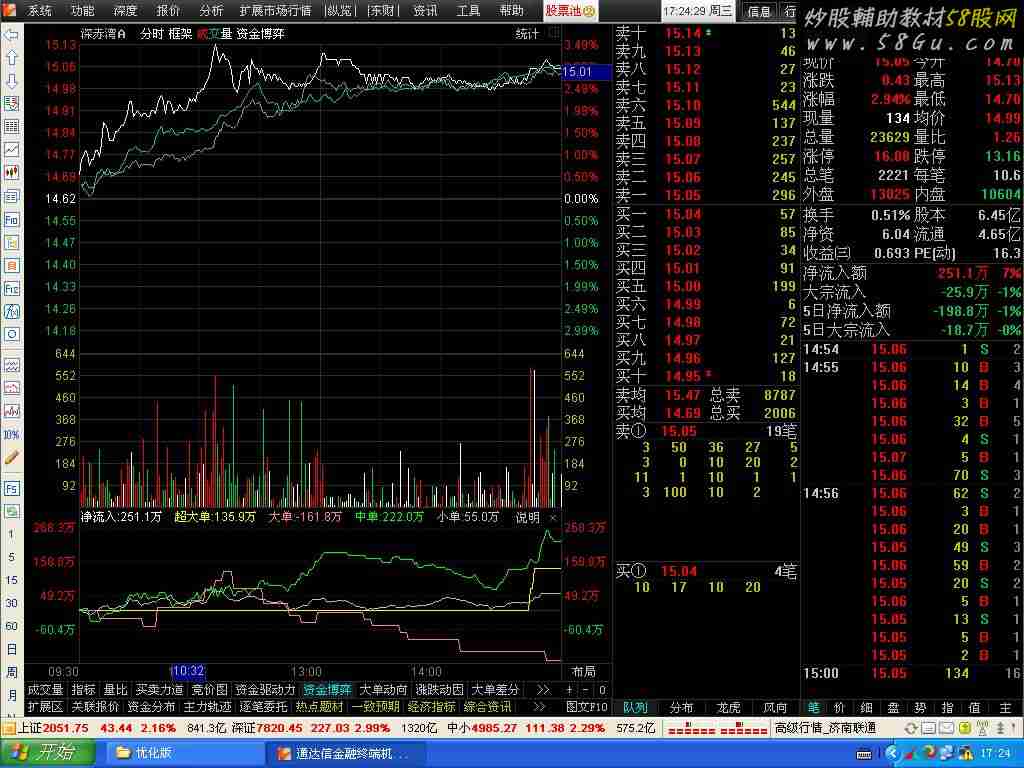Select the 资金驱动力 indicator tab

point(265,690)
